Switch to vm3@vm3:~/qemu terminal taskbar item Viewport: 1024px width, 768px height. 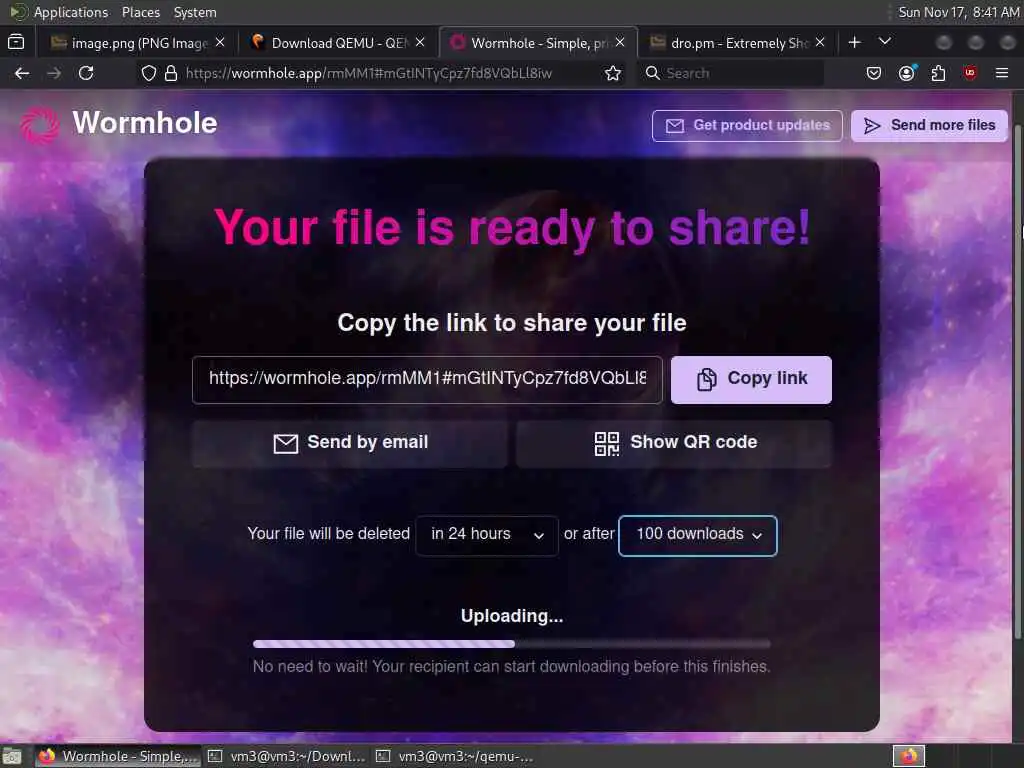click(x=455, y=756)
